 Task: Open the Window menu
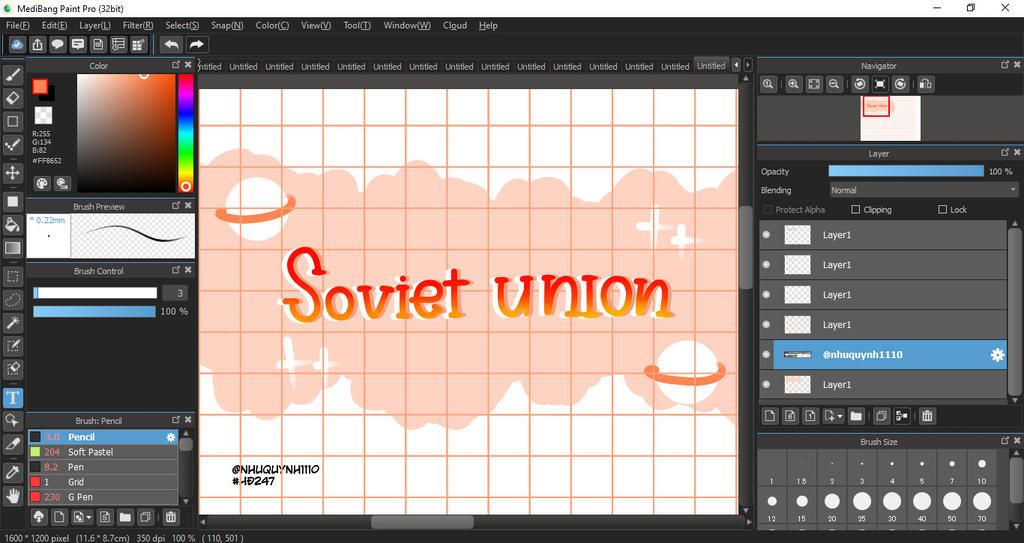[x=407, y=25]
